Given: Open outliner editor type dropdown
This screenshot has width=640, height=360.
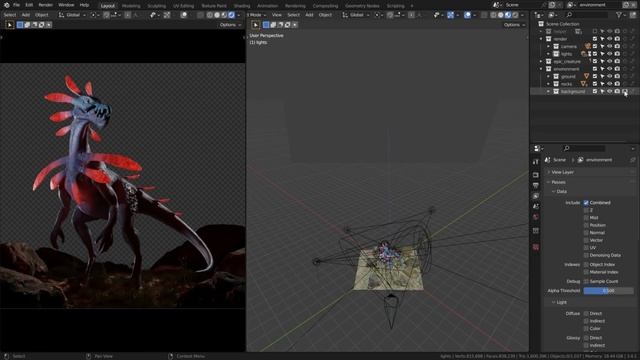Looking at the screenshot, I should (540, 15).
